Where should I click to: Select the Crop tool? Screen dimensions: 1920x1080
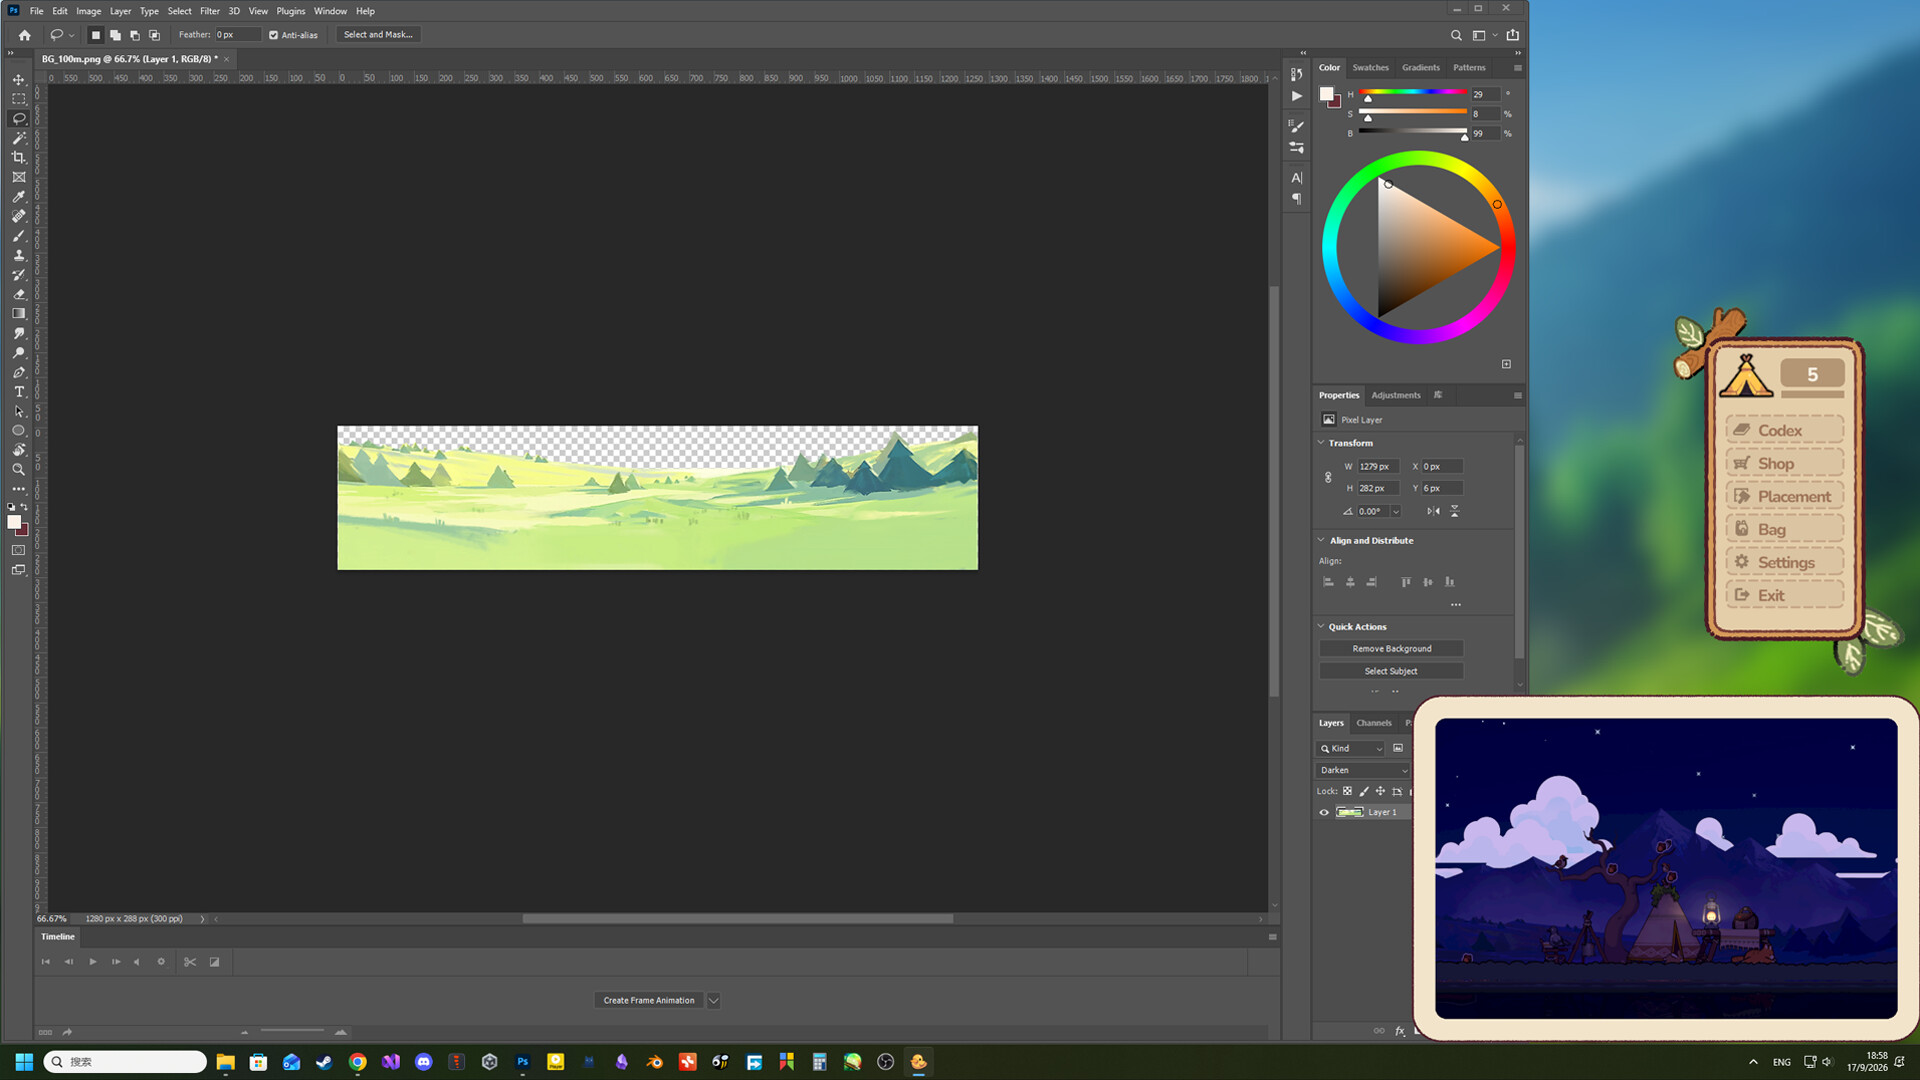[18, 157]
